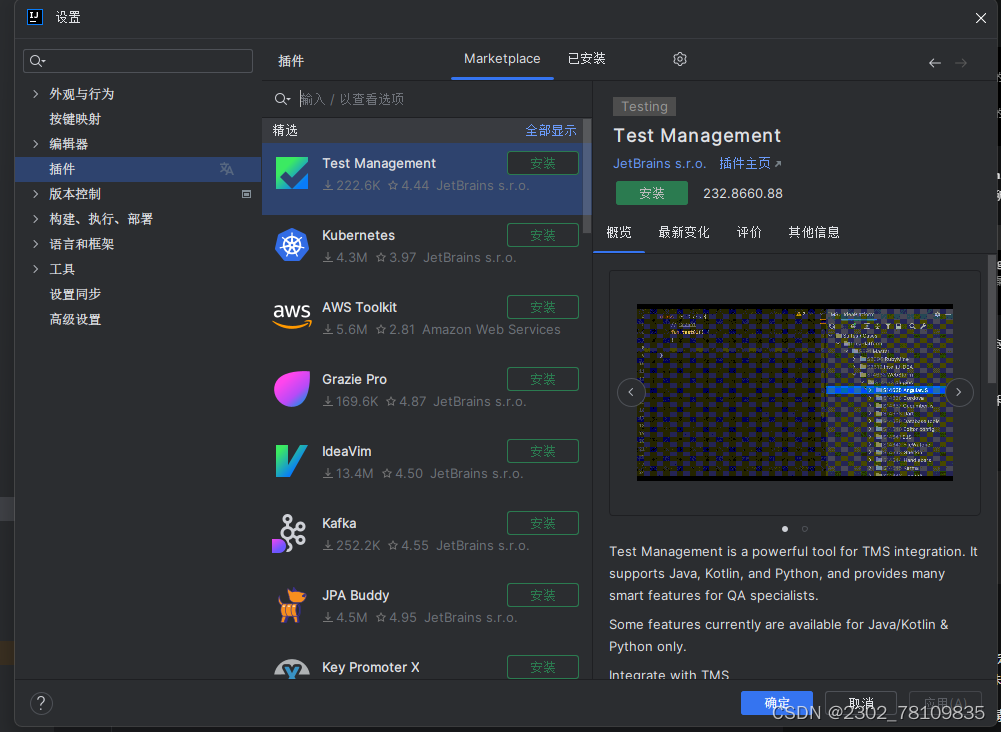Click the project-level icon beside 版本控制

point(246,194)
